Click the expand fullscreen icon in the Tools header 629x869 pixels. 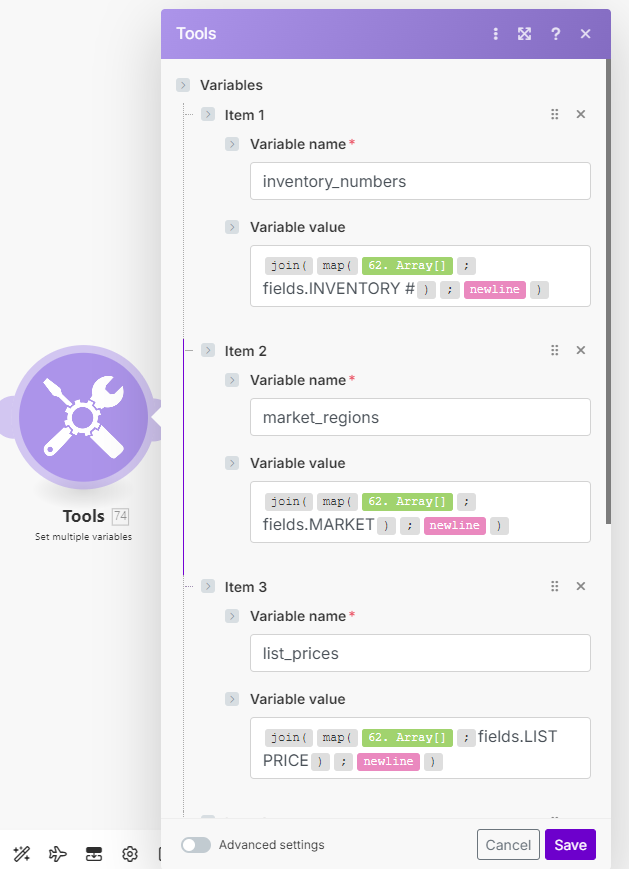(x=524, y=34)
